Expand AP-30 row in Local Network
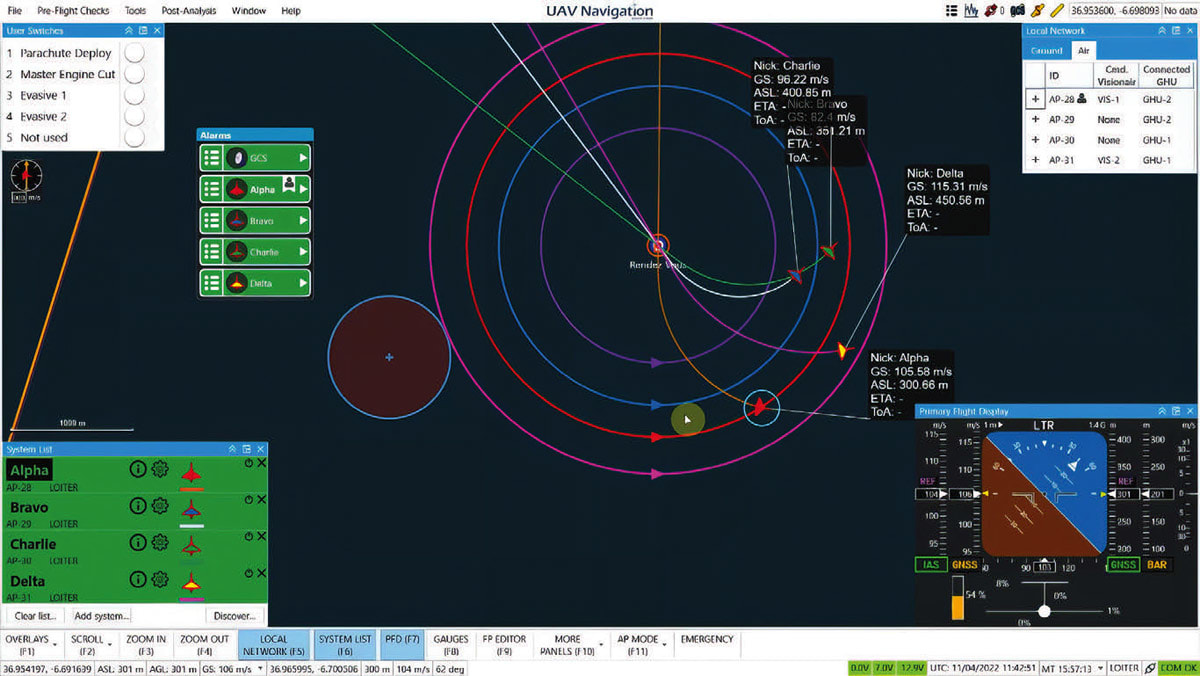The image size is (1200, 676). [1035, 140]
